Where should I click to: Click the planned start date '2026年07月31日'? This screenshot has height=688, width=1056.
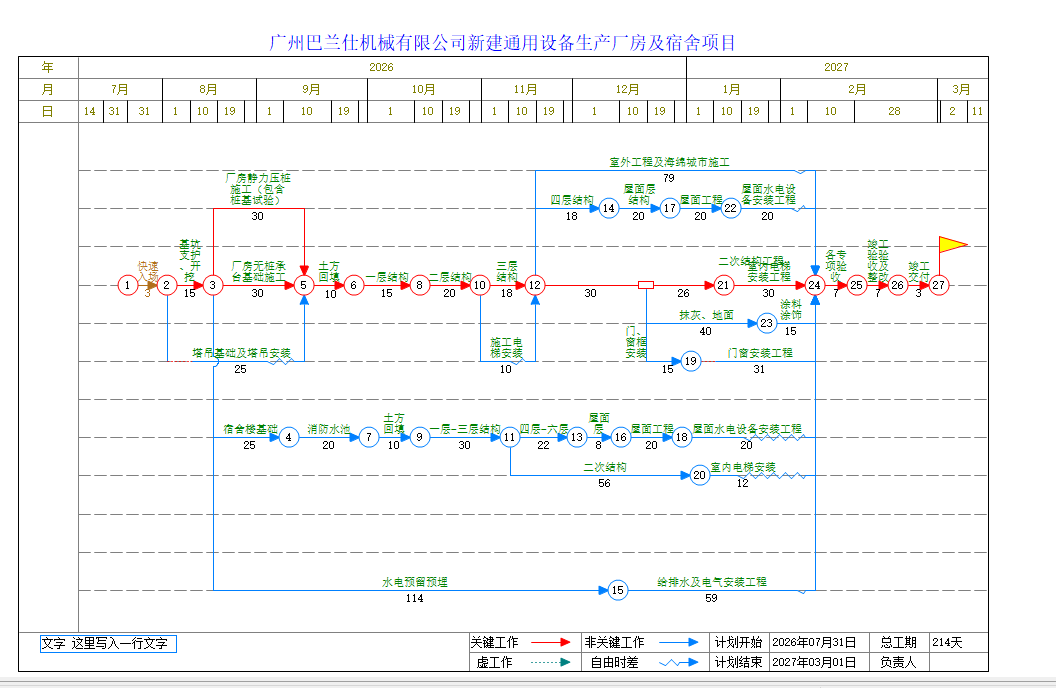click(x=815, y=642)
